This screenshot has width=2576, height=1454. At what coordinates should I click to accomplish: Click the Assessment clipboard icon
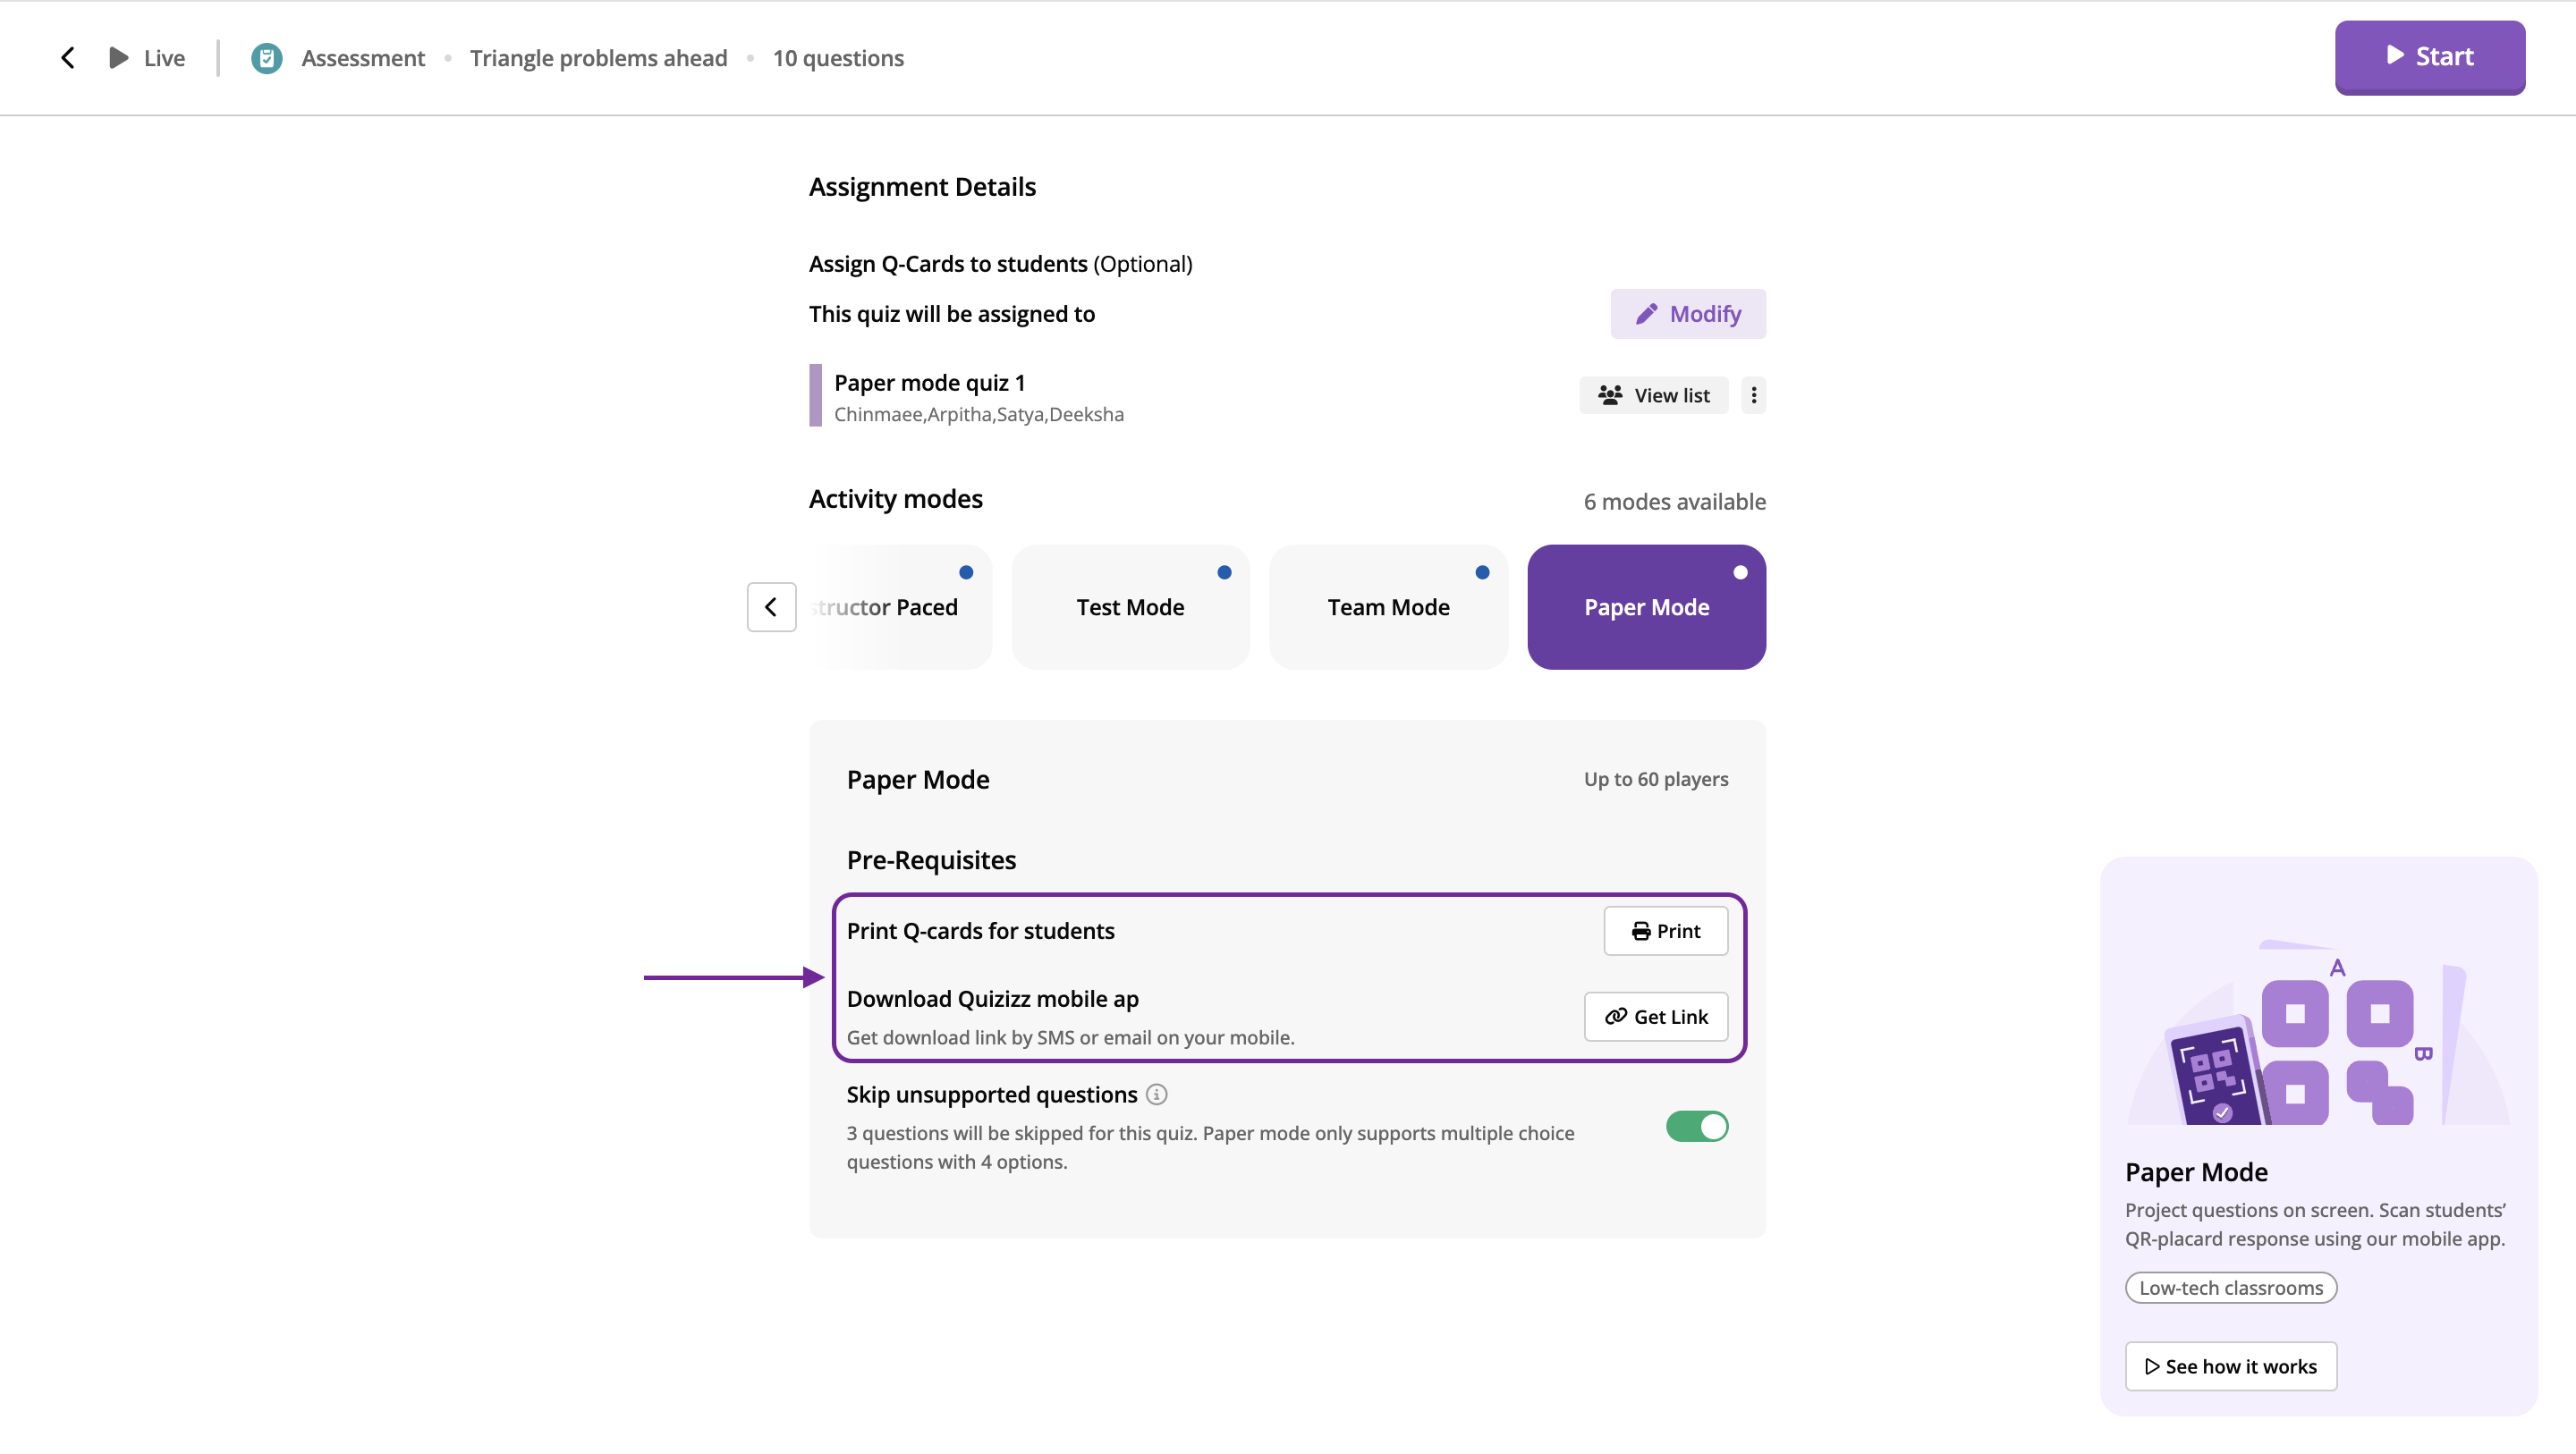click(266, 58)
